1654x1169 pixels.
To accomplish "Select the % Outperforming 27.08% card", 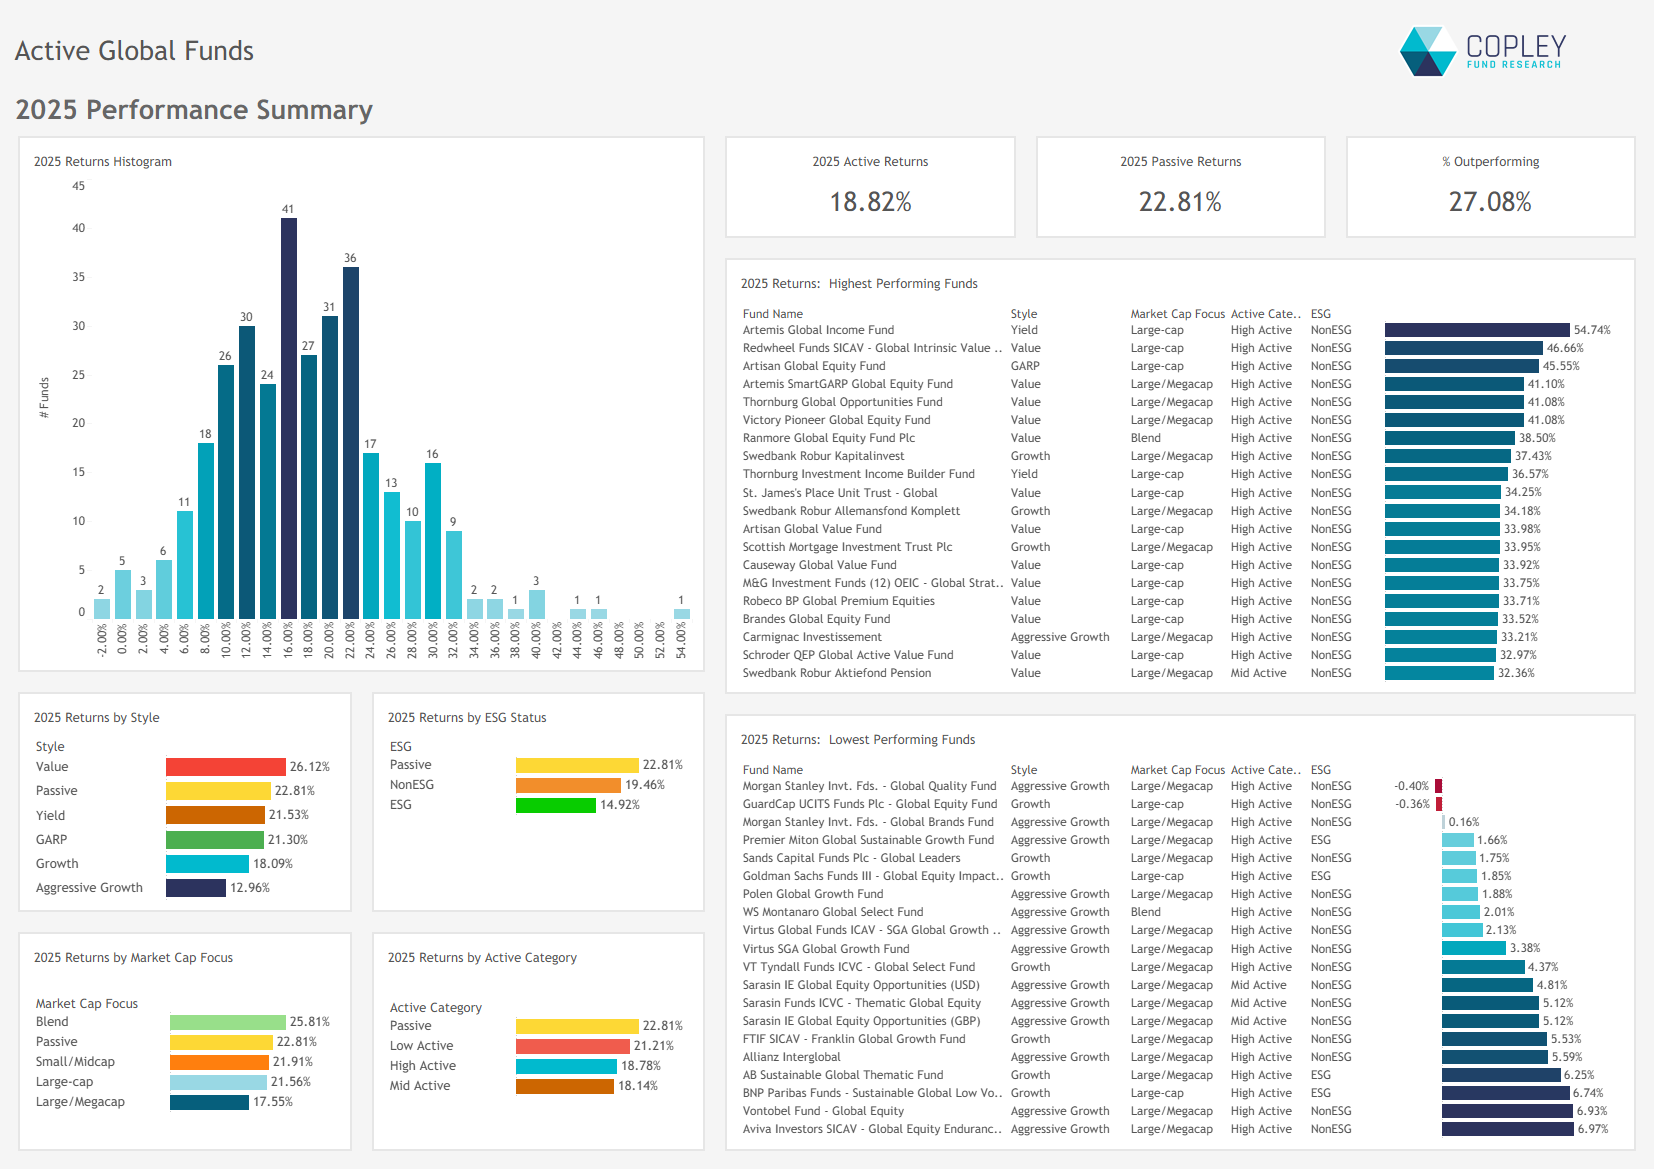I will (1490, 187).
